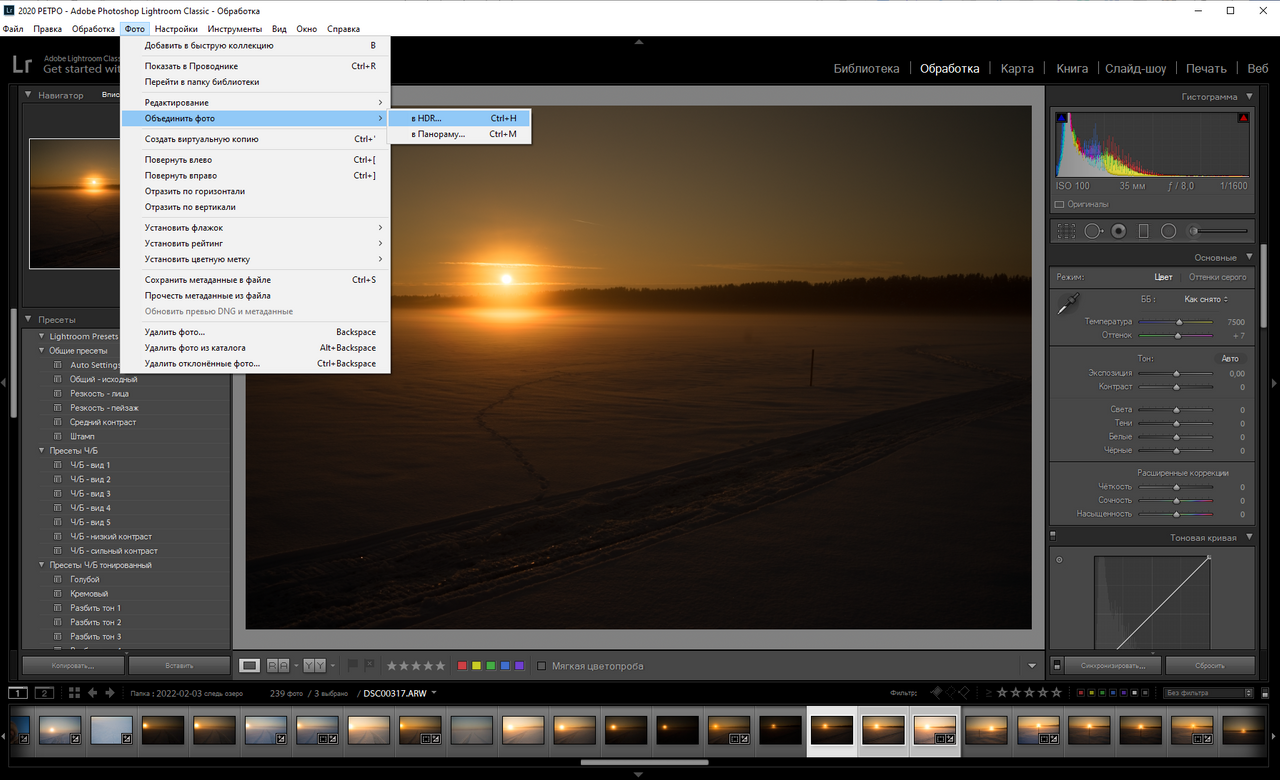Screen dimensions: 1280x780
Task: Apply the Резкость - пейзаж preset
Action: [104, 408]
